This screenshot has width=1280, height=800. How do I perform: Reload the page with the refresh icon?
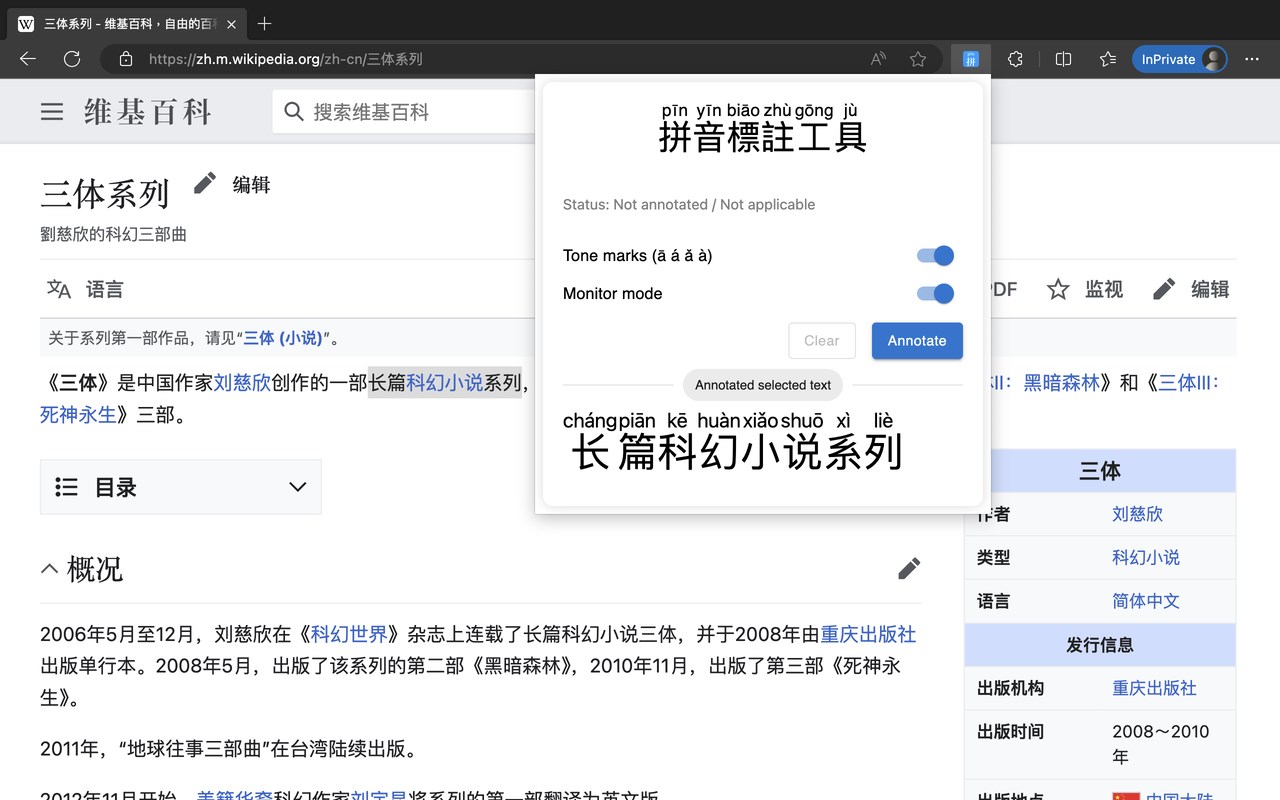[x=72, y=59]
